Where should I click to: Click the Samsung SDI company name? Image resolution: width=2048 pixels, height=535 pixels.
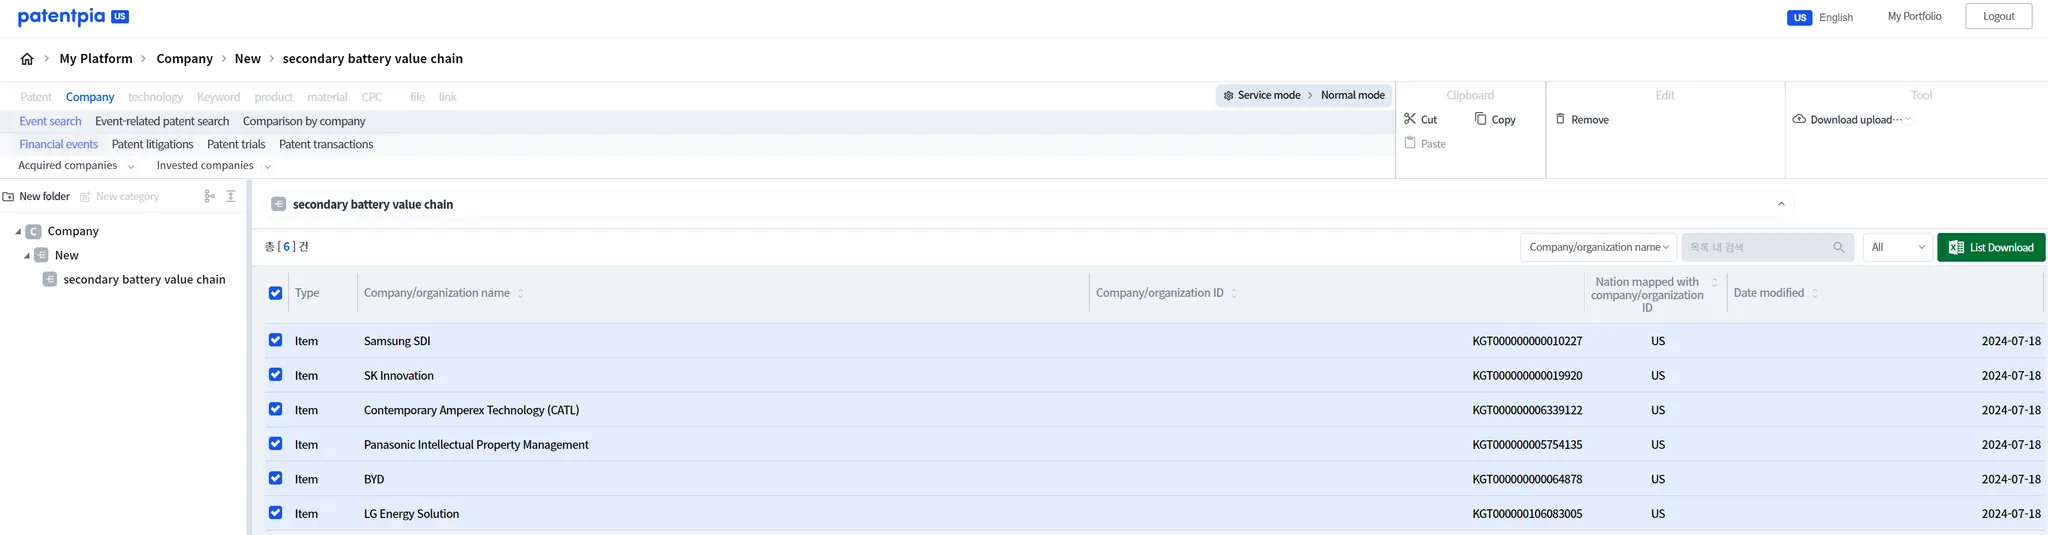pos(397,341)
